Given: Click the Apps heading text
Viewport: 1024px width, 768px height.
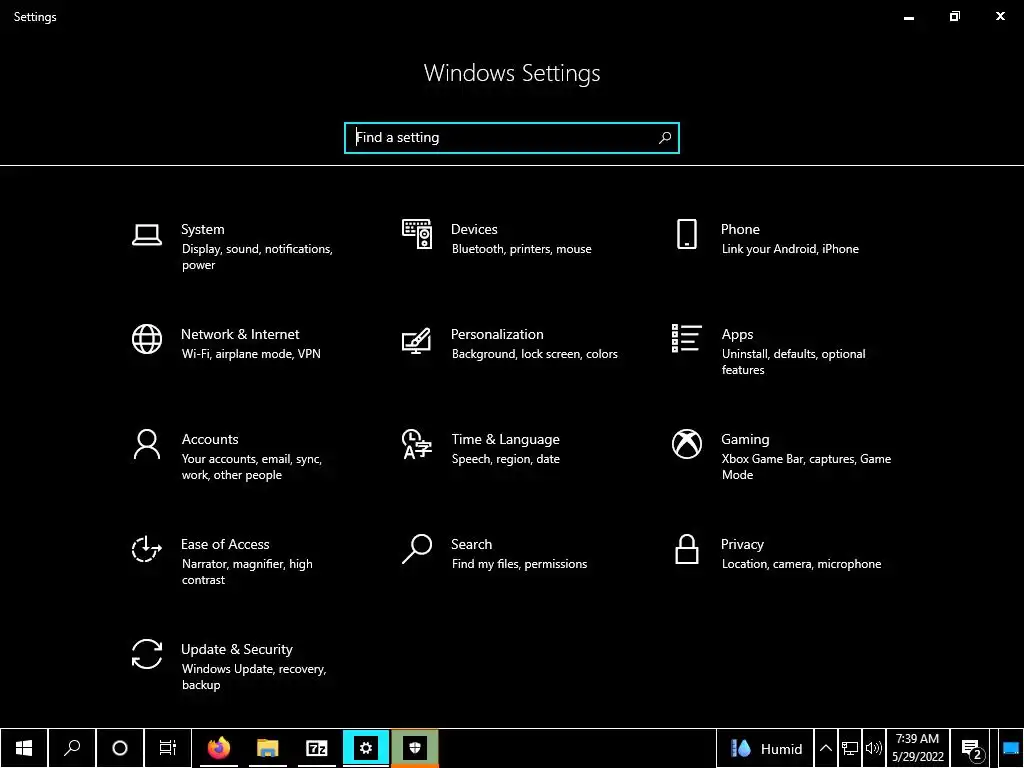Looking at the screenshot, I should coord(737,335).
